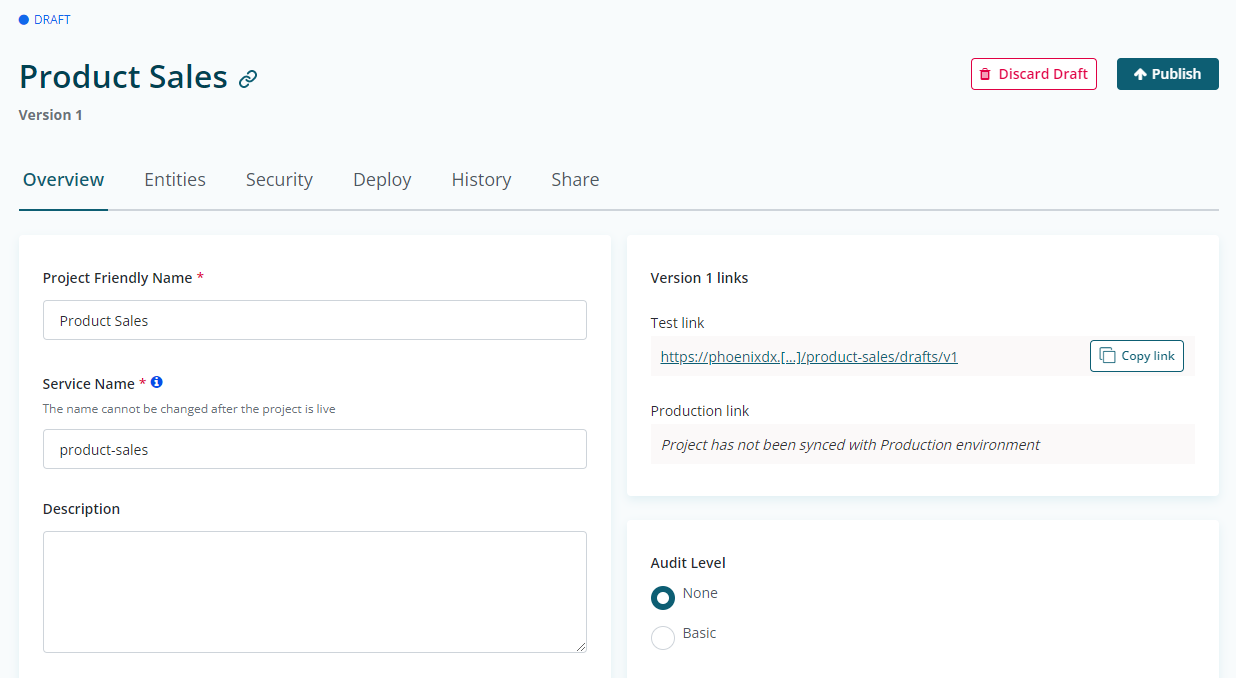The height and width of the screenshot is (678, 1236).
Task: Open the Security tab
Action: coord(279,180)
